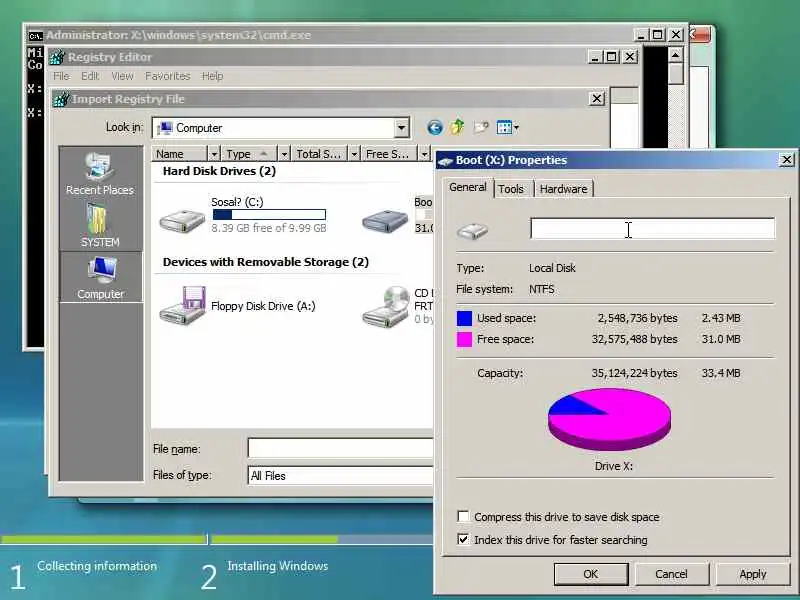800x600 pixels.
Task: Click the drive icon in Properties General tab
Action: [472, 231]
